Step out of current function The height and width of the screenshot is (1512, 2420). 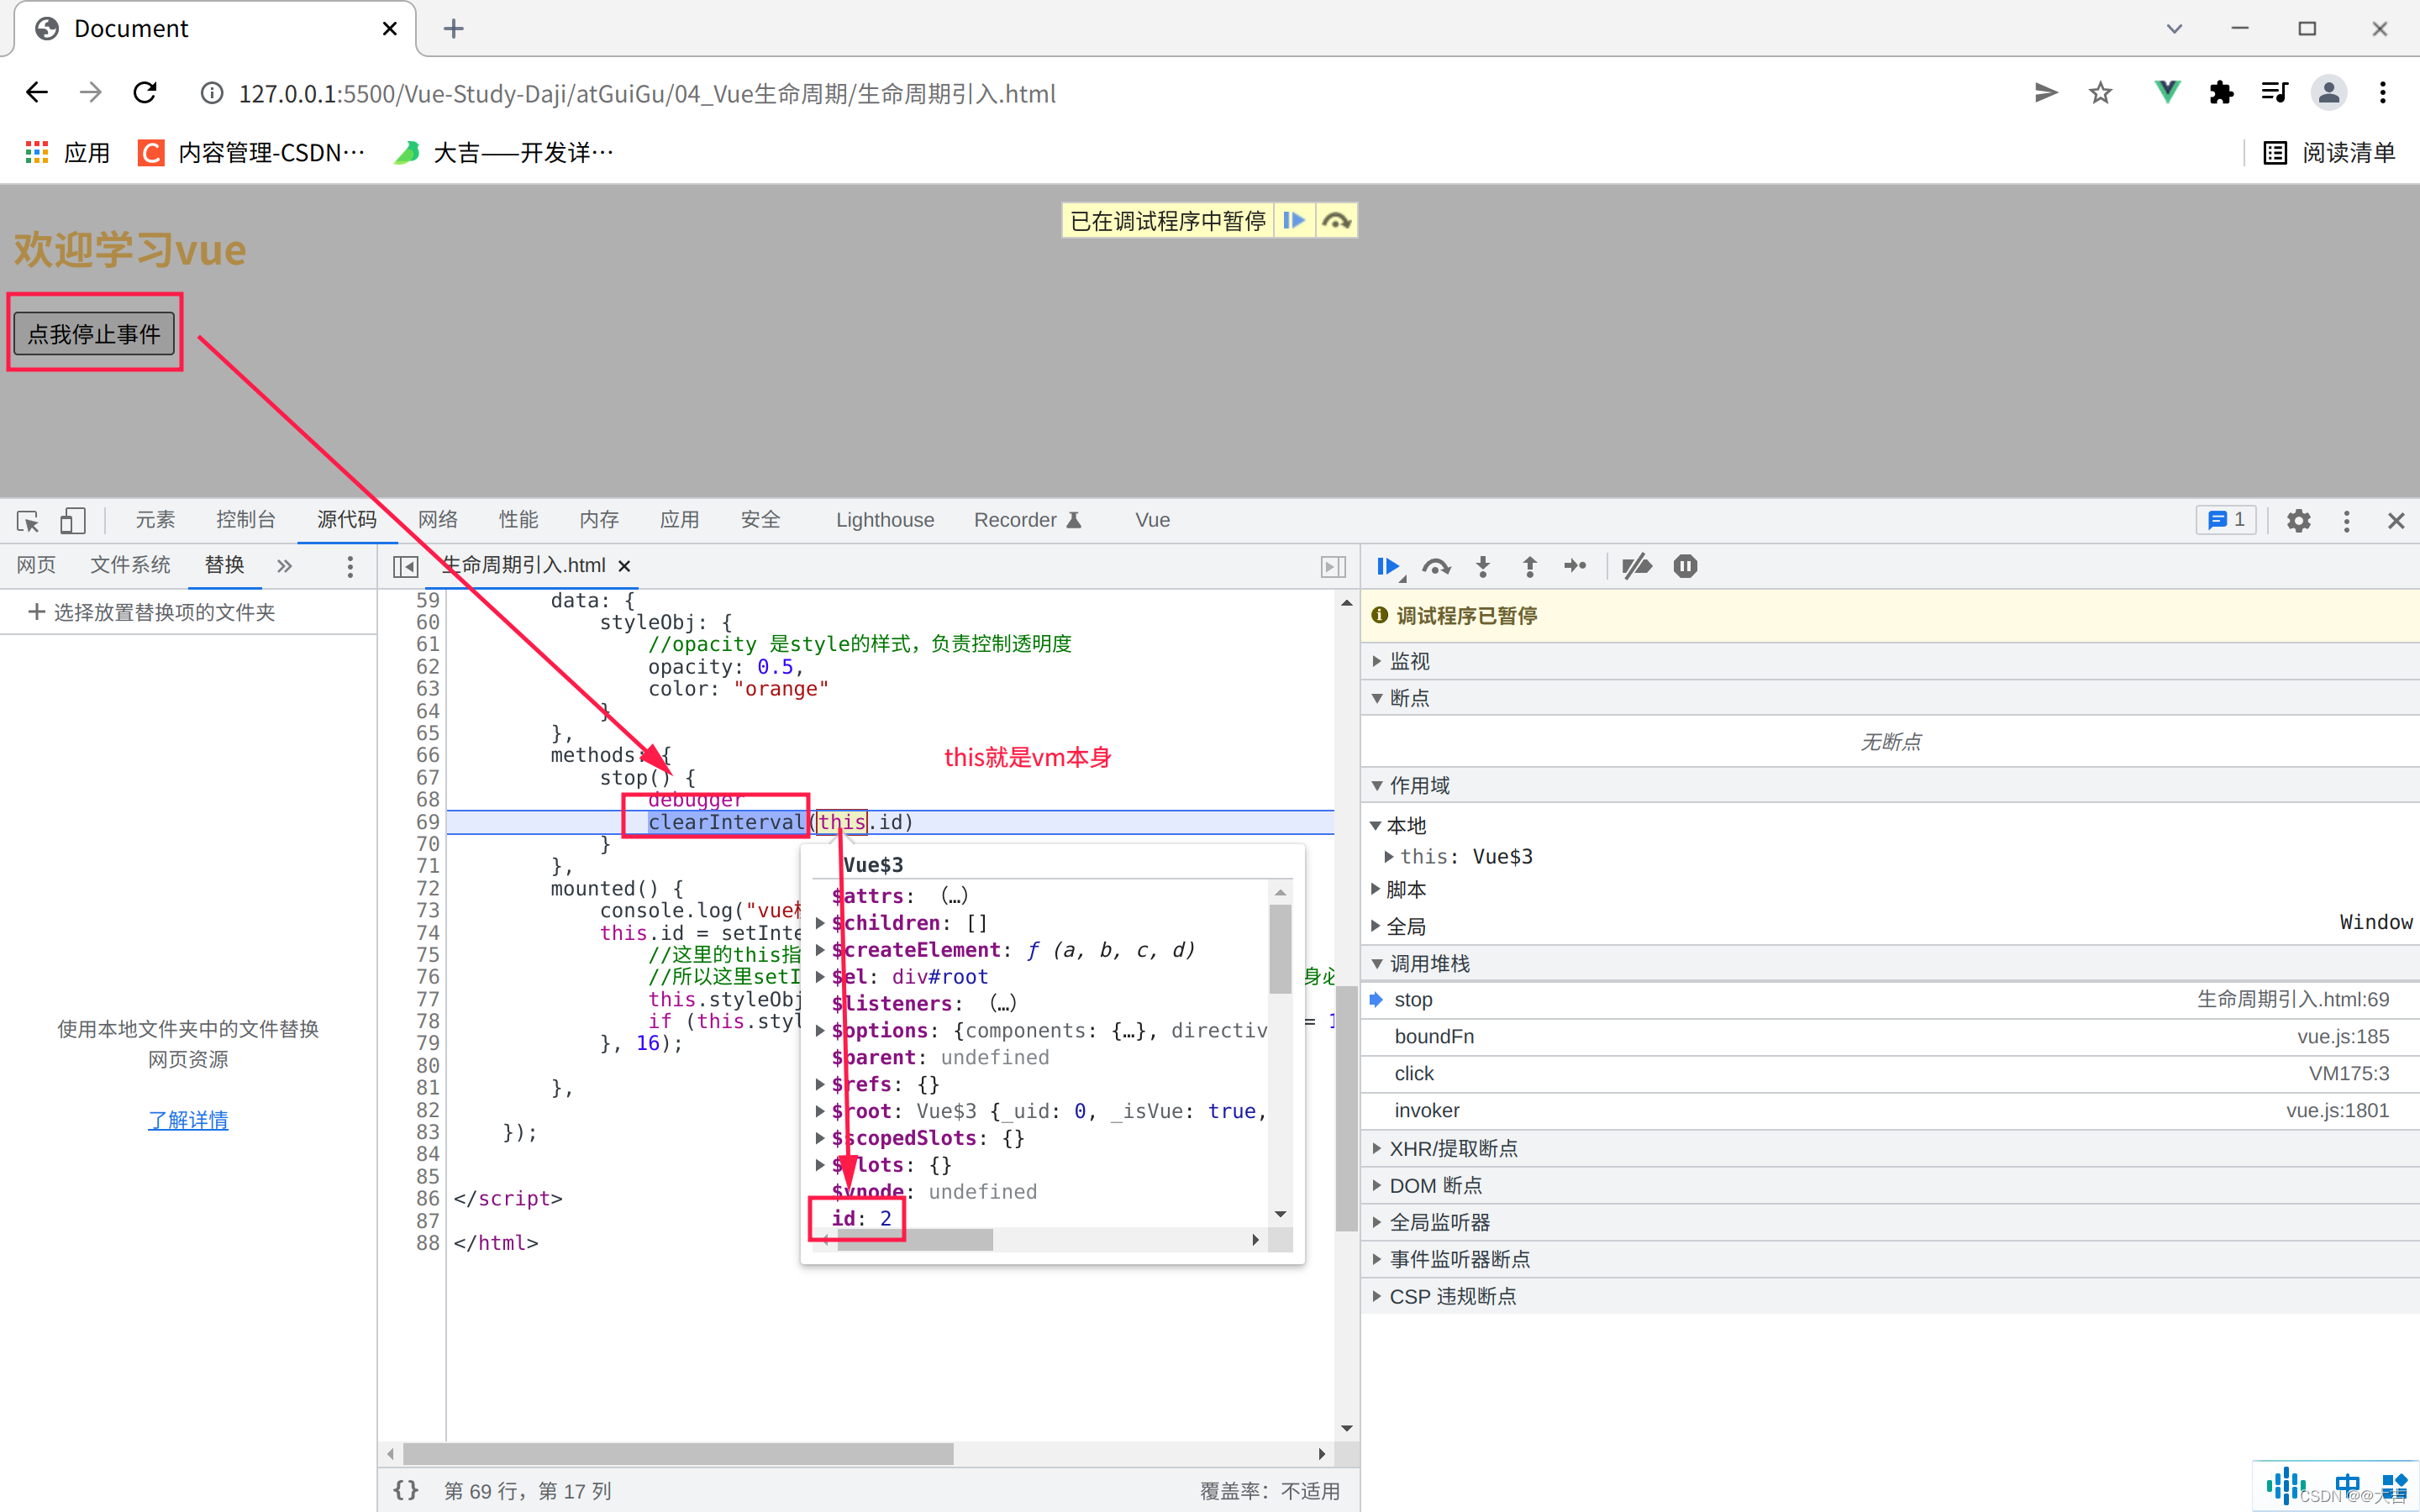pyautogui.click(x=1530, y=567)
